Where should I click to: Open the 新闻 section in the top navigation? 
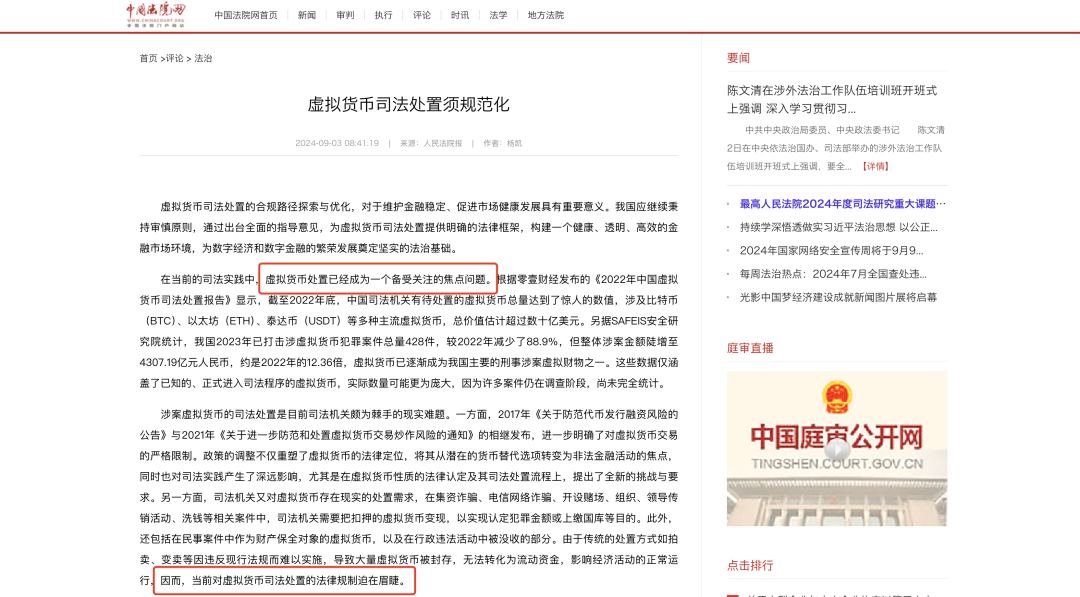(x=307, y=15)
